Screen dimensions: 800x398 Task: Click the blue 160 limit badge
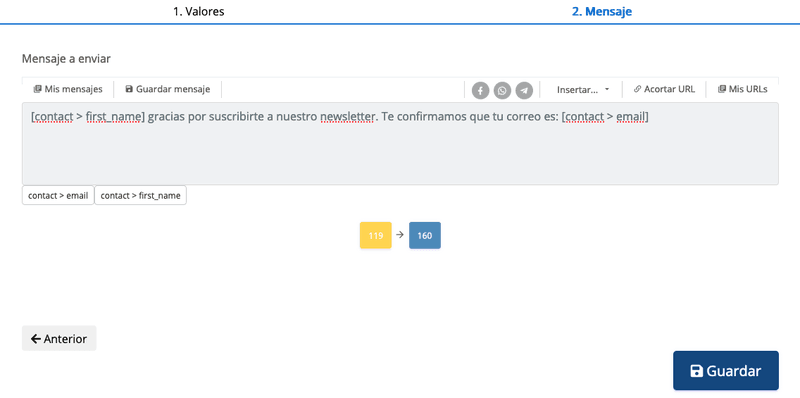click(x=425, y=236)
